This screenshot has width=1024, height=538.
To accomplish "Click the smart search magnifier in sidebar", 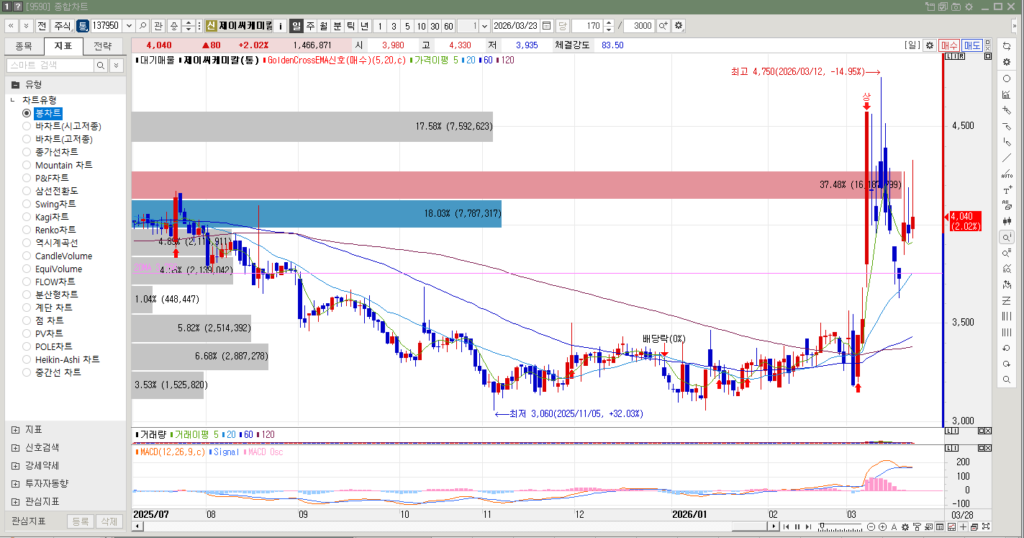I will [100, 65].
